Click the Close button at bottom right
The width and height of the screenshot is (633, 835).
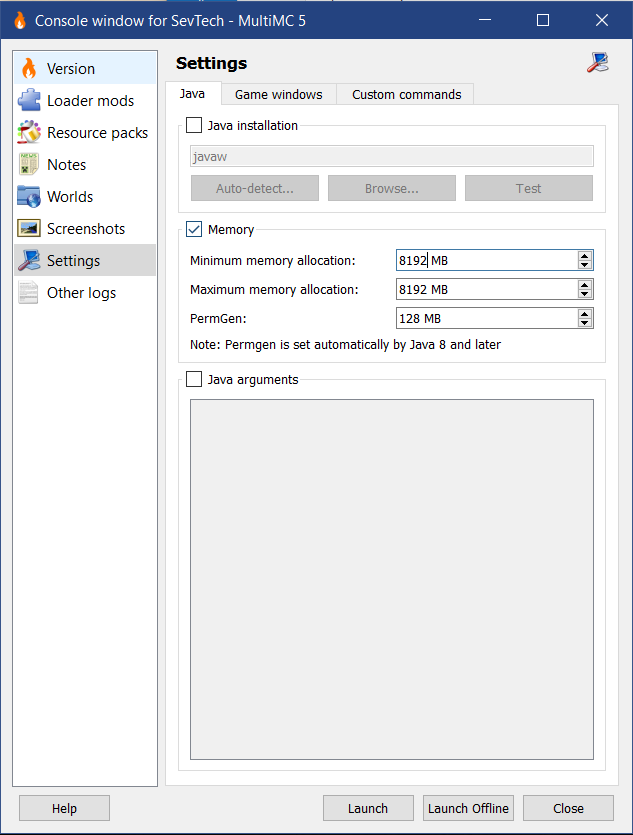568,808
